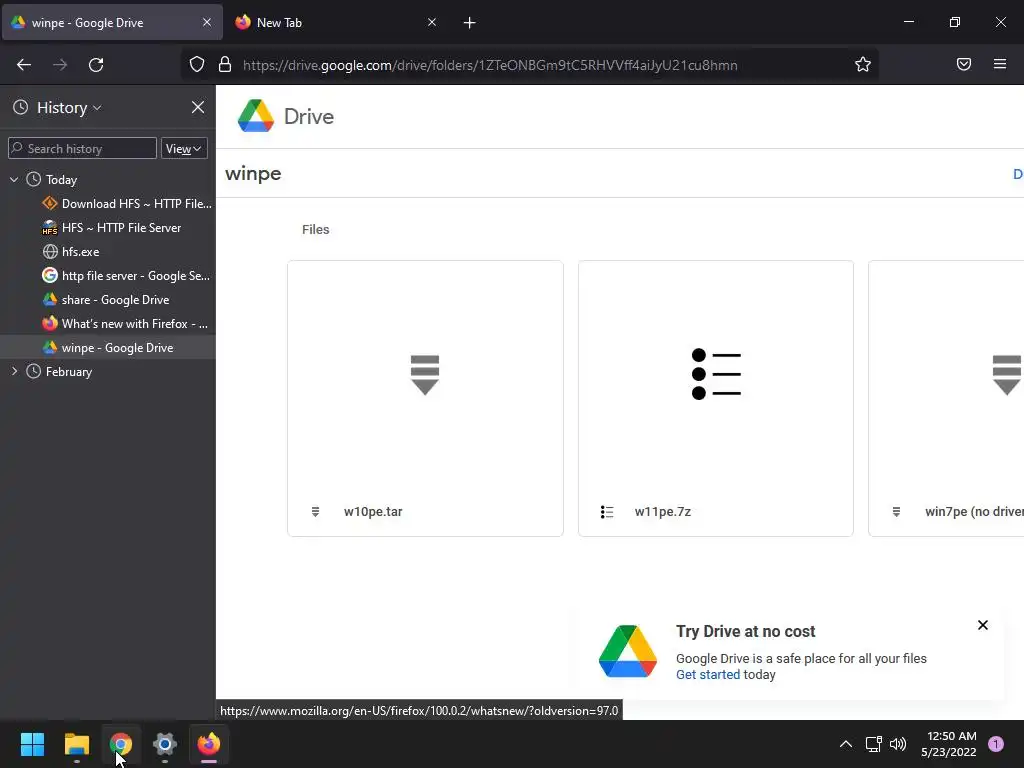Switch to the New Tab tab
This screenshot has height=768, width=1024.
click(x=336, y=22)
